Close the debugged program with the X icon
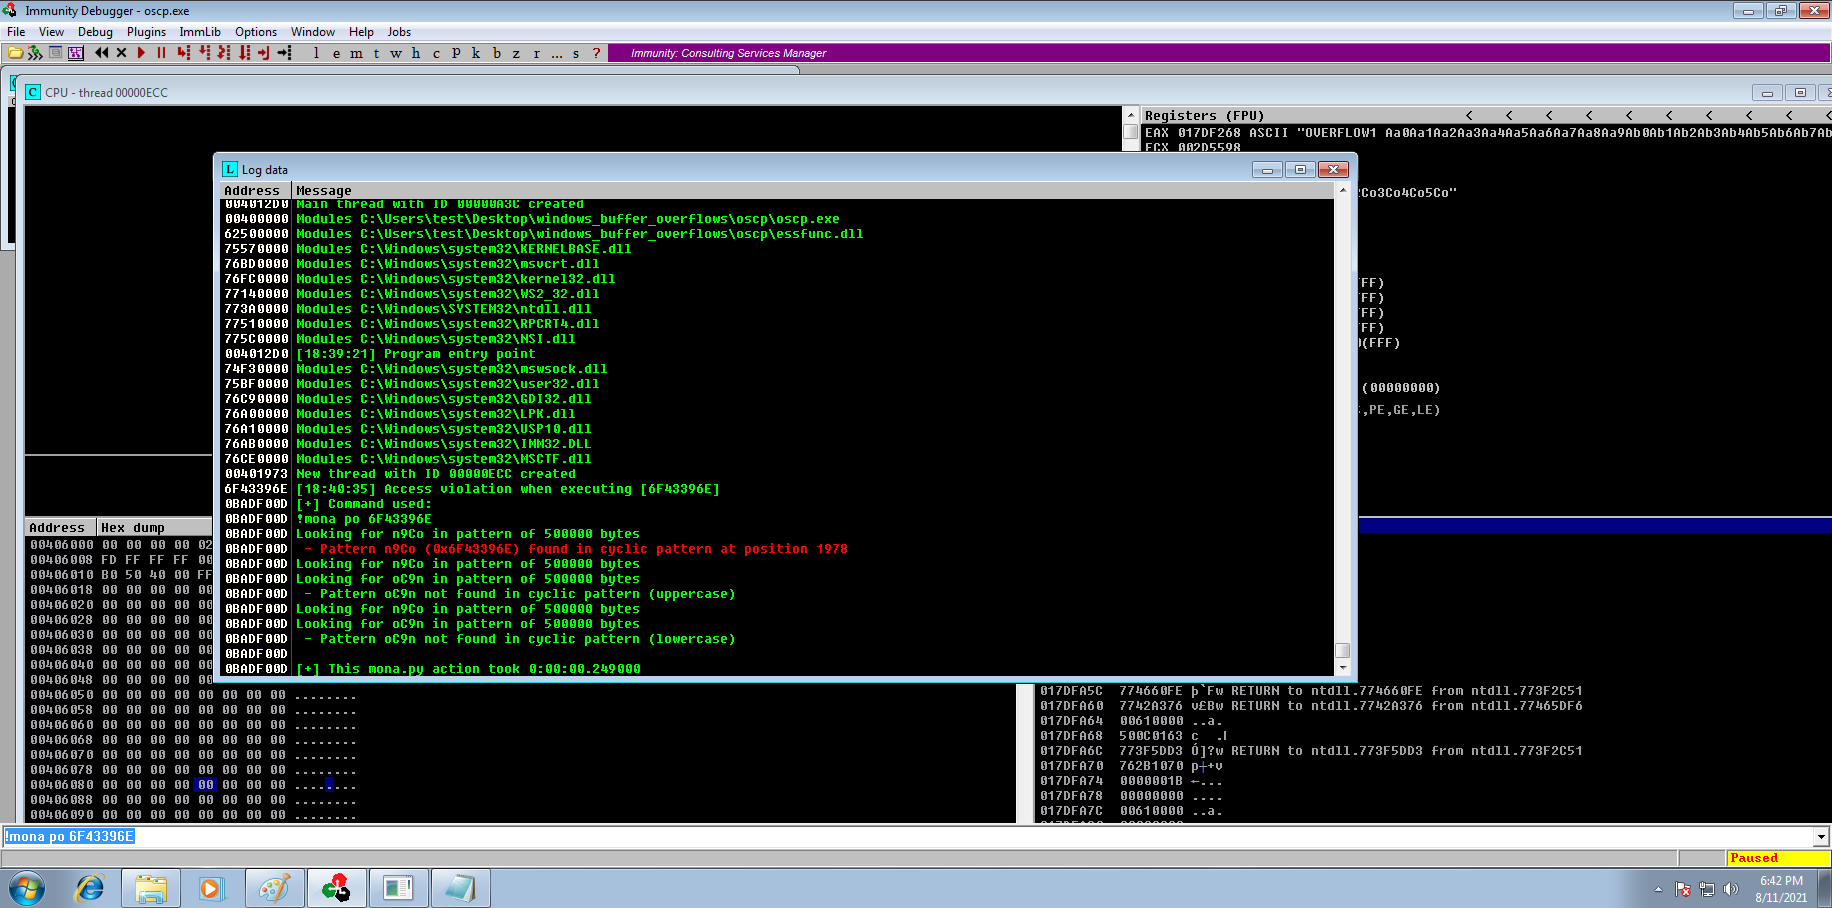 click(121, 53)
